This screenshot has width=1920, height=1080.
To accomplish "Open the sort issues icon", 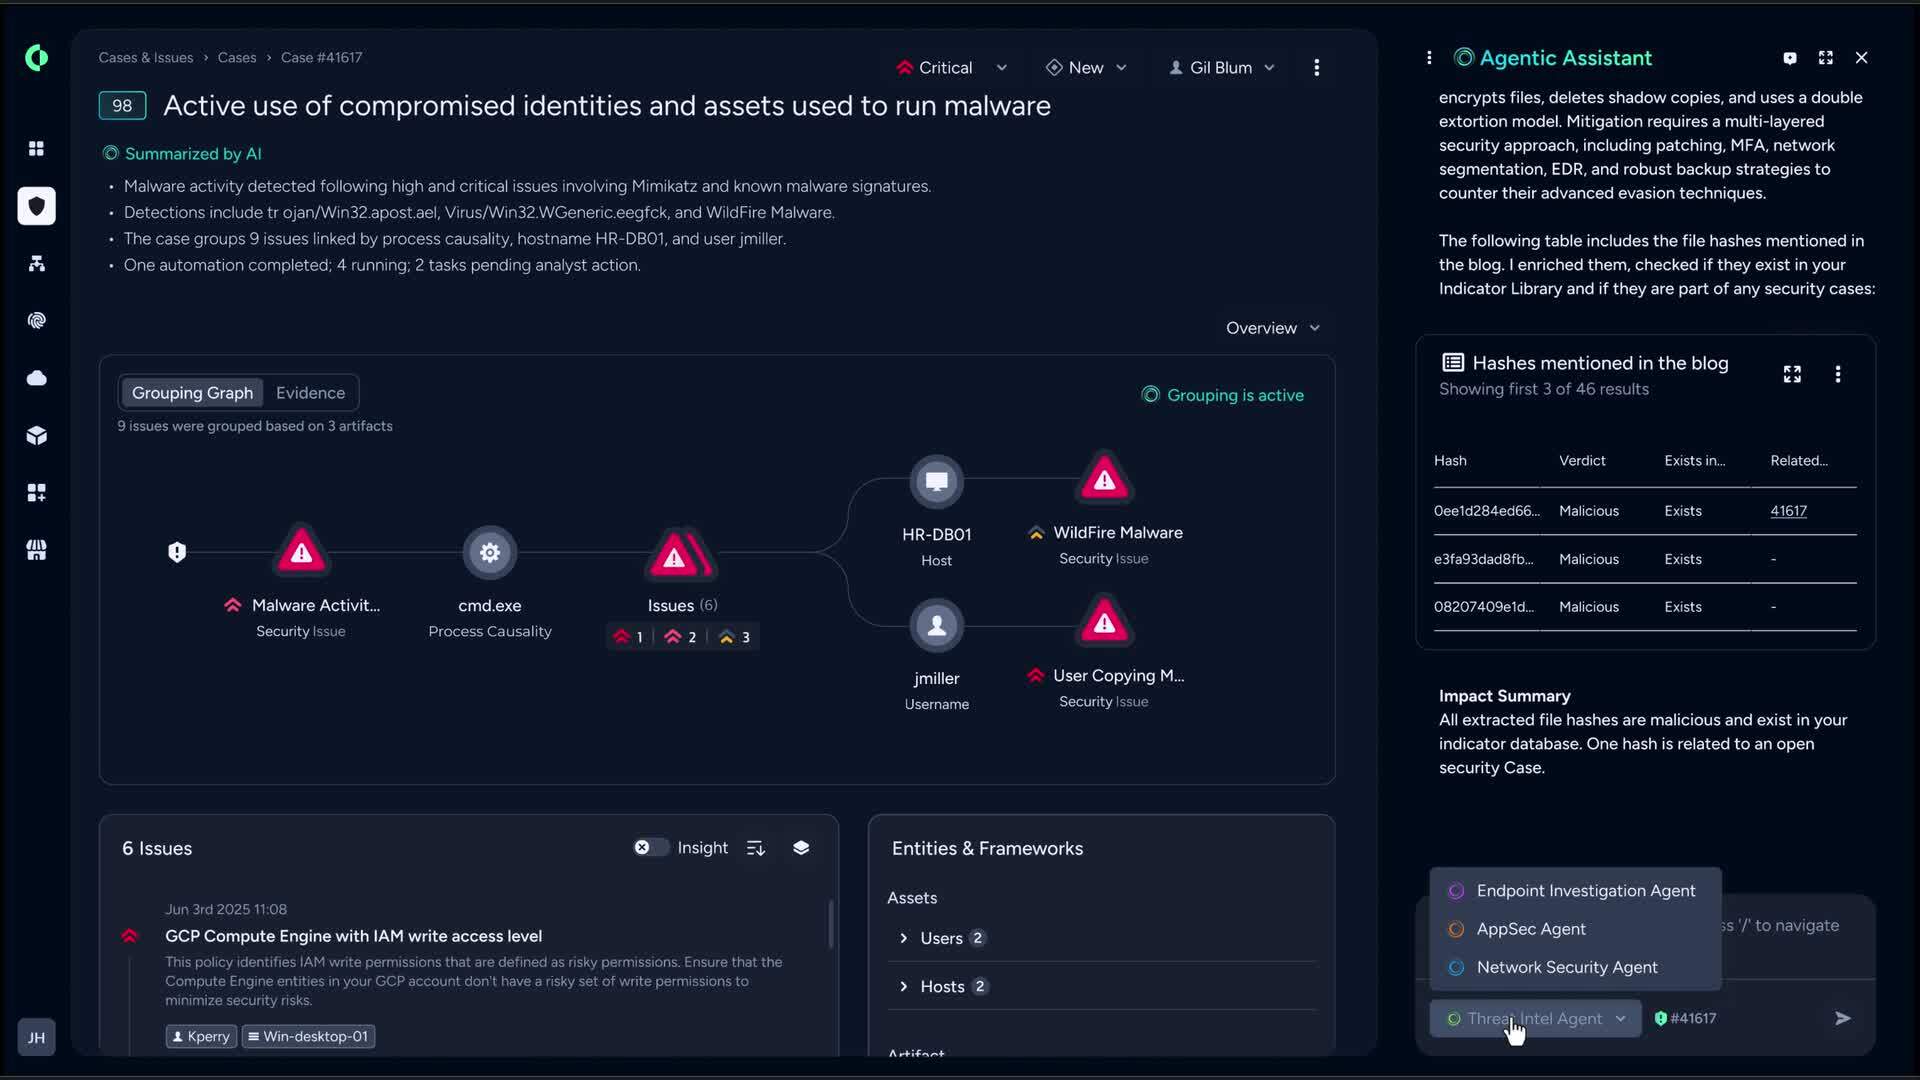I will pos(756,848).
